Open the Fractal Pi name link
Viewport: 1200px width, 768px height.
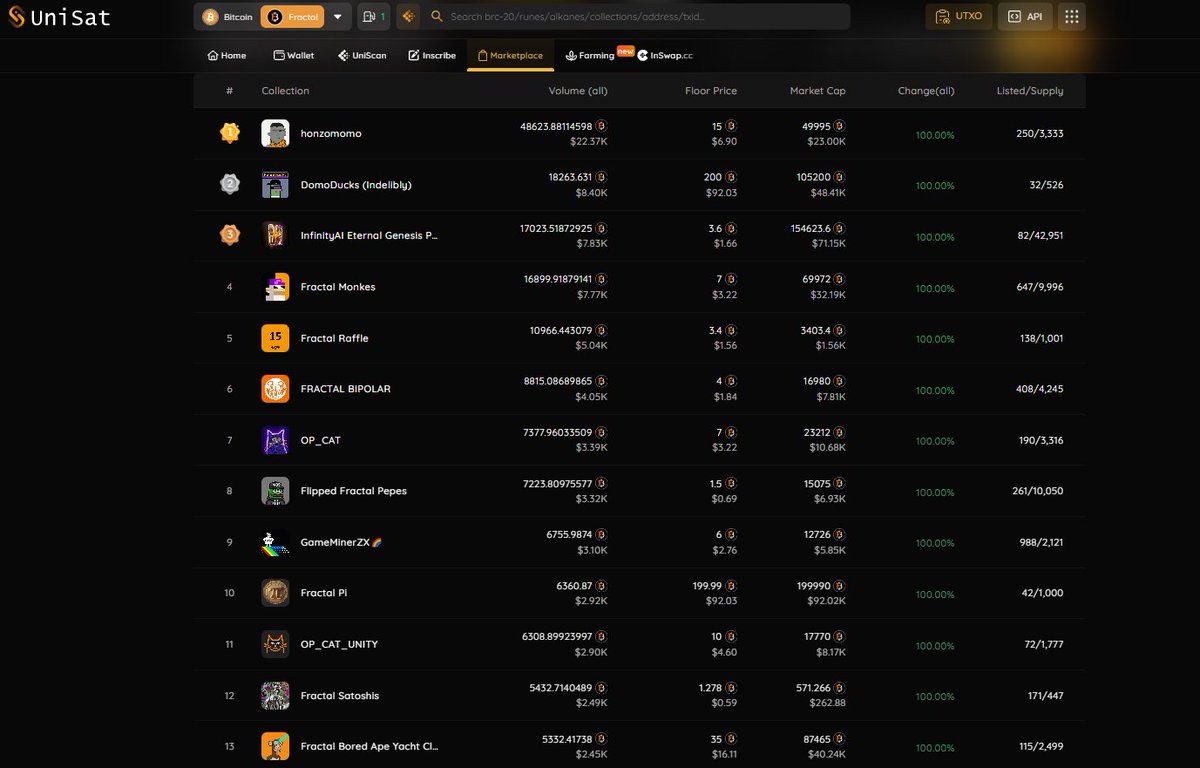324,593
